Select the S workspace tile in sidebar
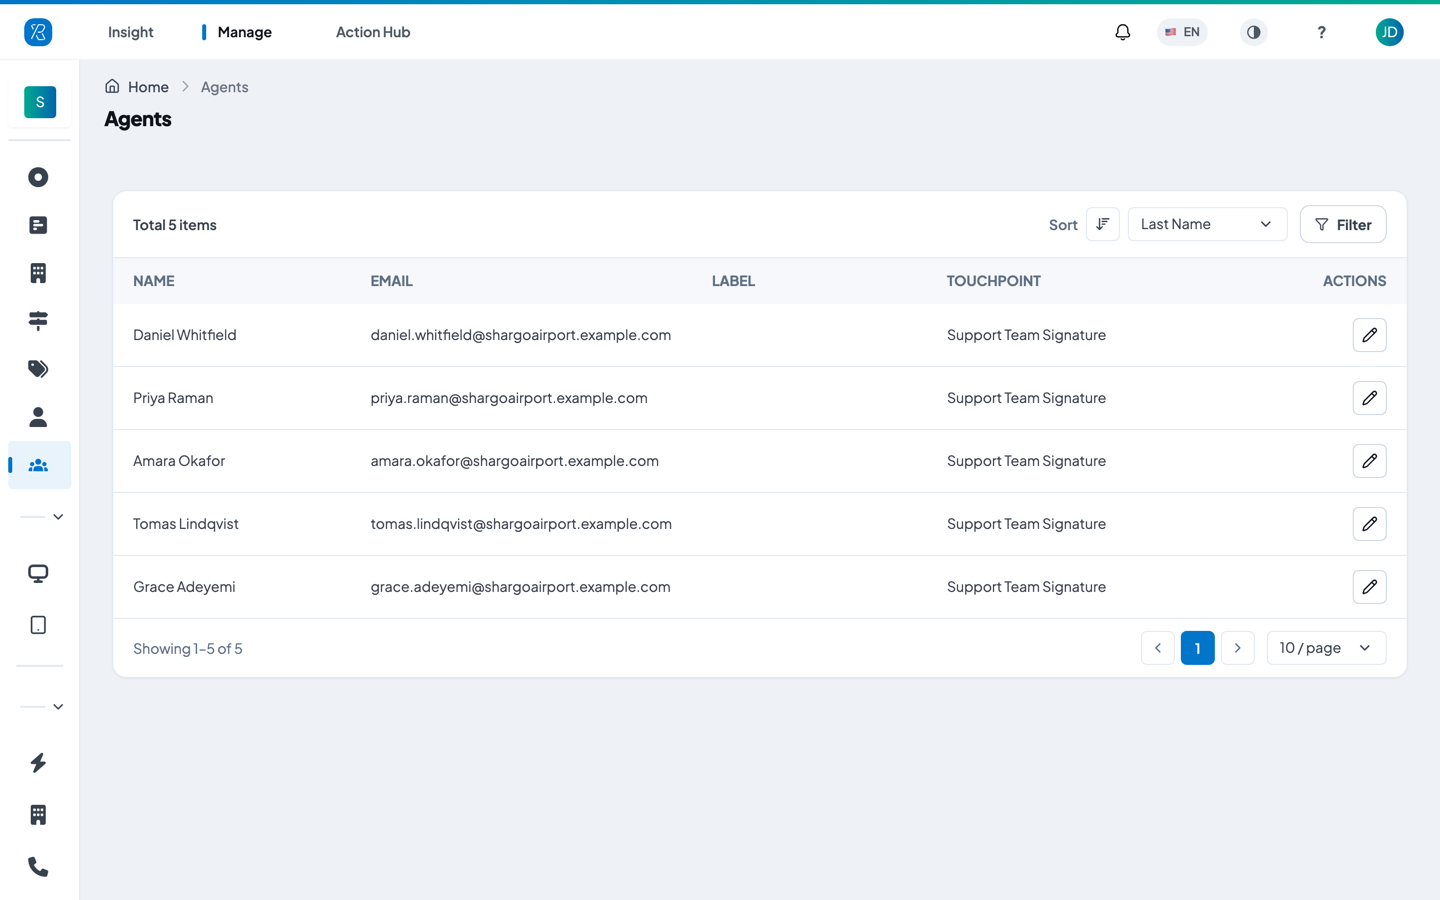The image size is (1440, 900). [40, 102]
